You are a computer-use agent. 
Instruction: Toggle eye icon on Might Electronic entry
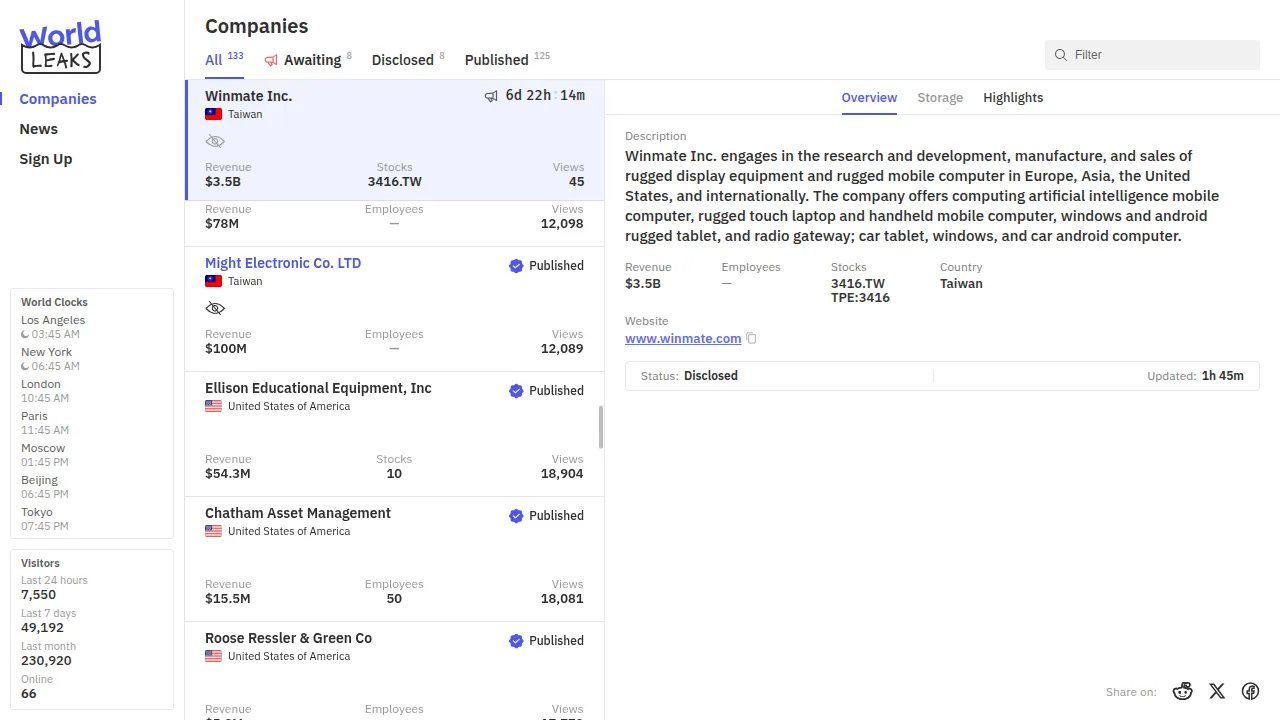pyautogui.click(x=215, y=308)
